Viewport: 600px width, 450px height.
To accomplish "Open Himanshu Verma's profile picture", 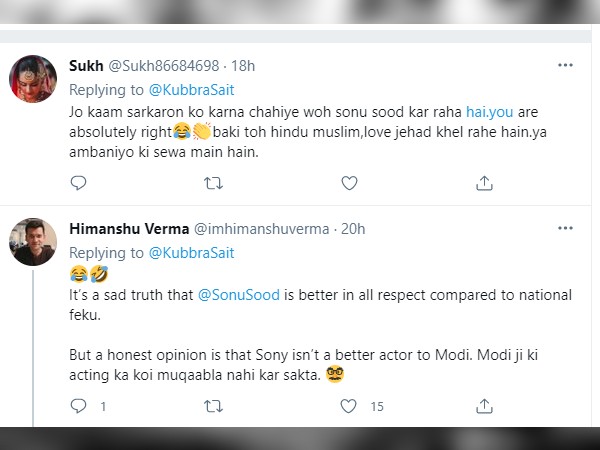I will tap(33, 243).
